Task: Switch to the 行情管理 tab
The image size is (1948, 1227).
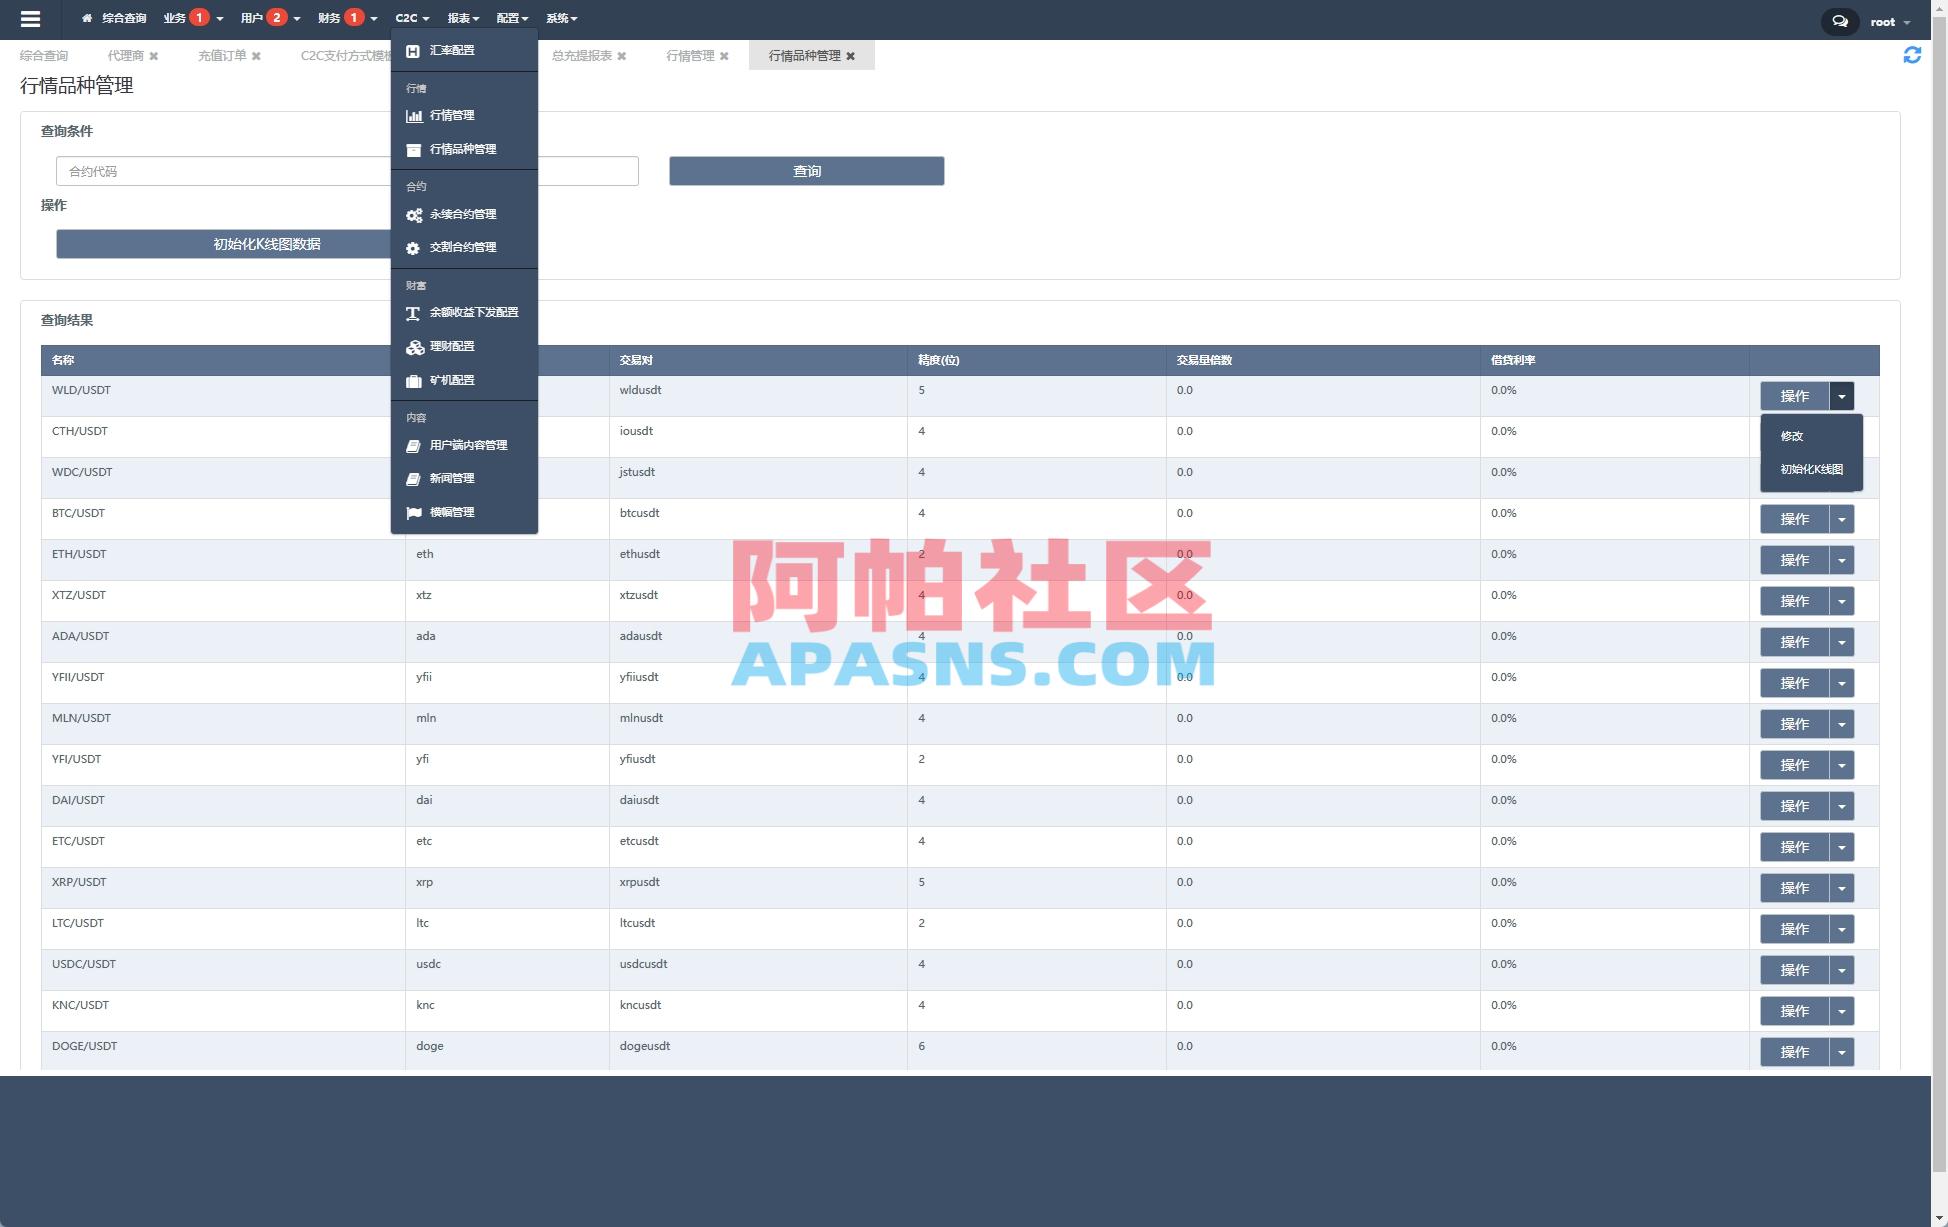Action: click(x=691, y=56)
